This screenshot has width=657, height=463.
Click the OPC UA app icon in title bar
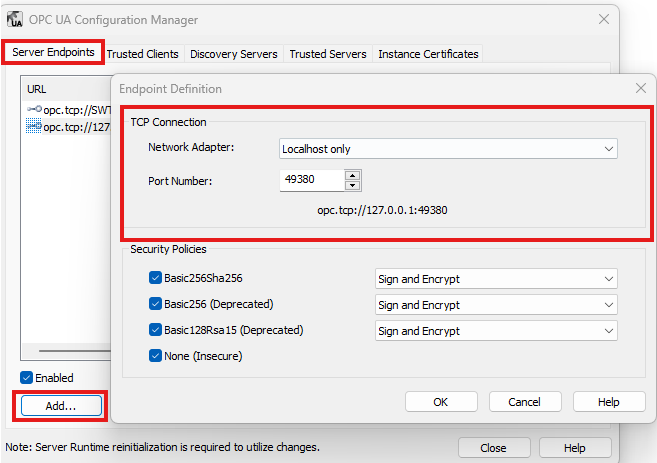click(16, 19)
